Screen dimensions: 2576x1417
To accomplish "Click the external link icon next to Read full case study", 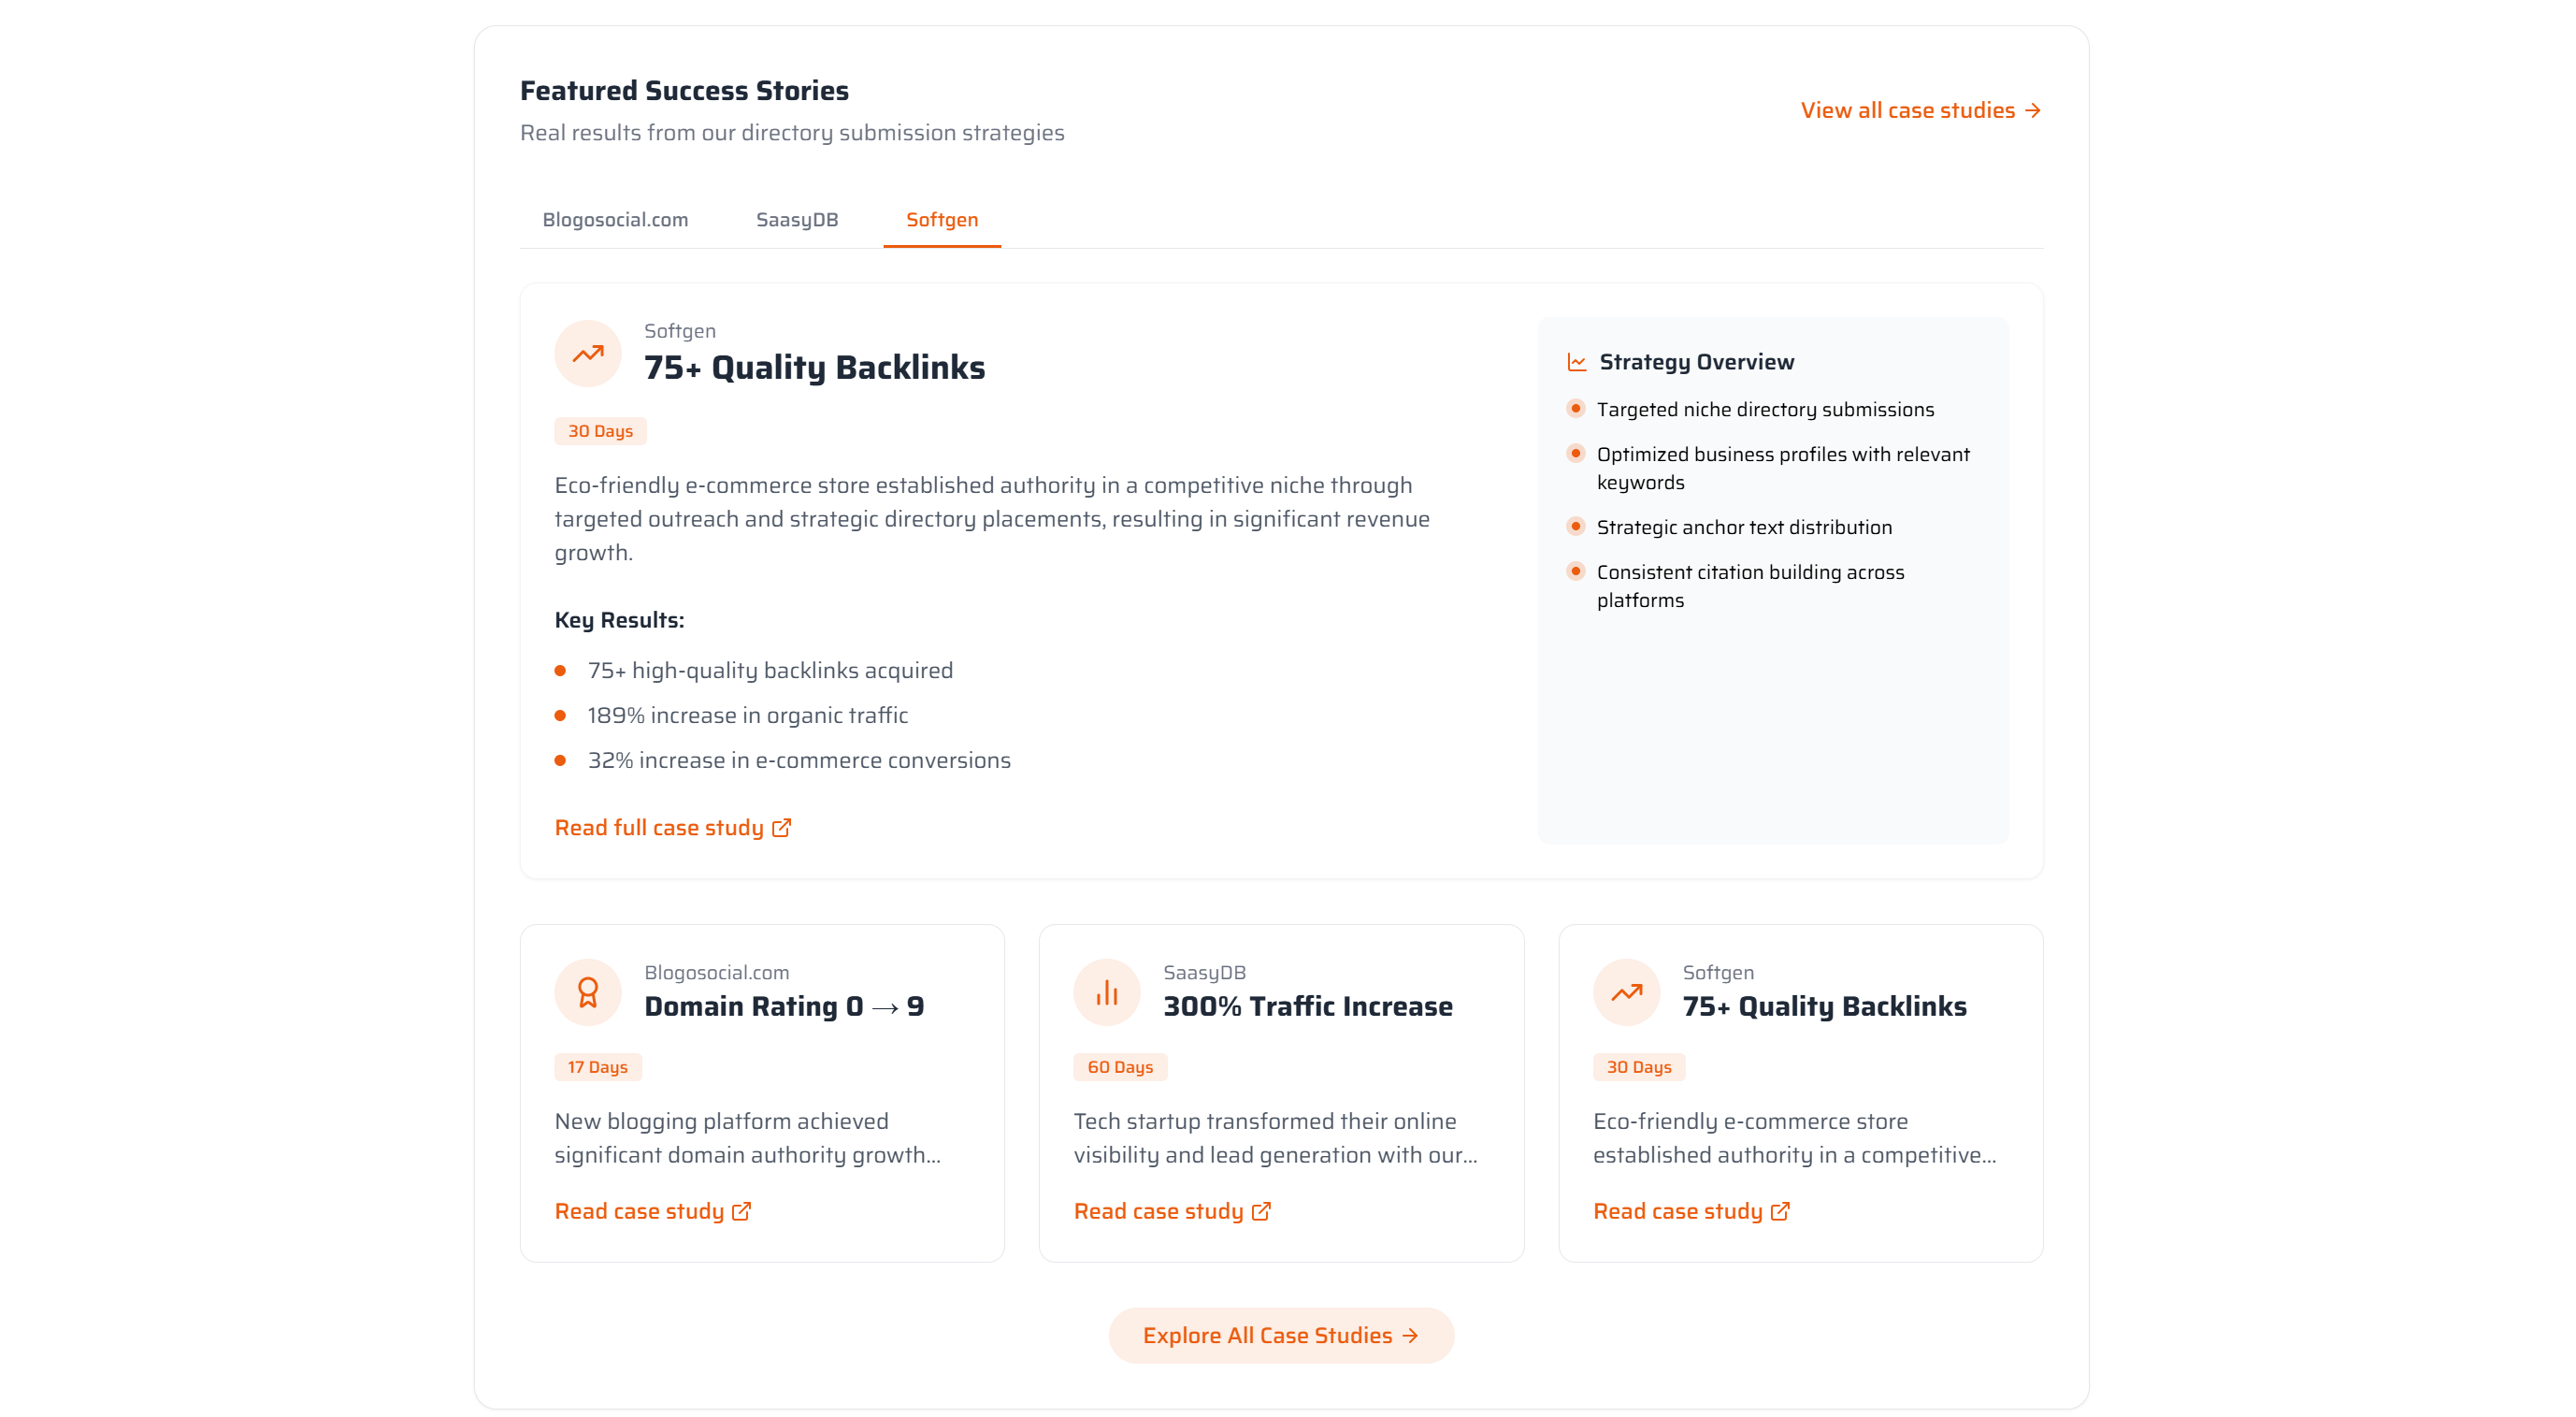I will [781, 827].
